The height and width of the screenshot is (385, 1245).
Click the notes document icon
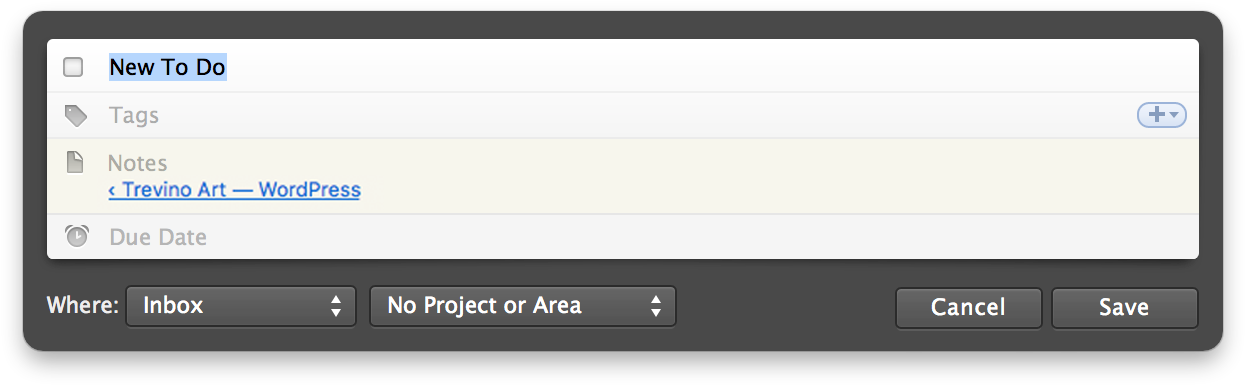coord(75,162)
